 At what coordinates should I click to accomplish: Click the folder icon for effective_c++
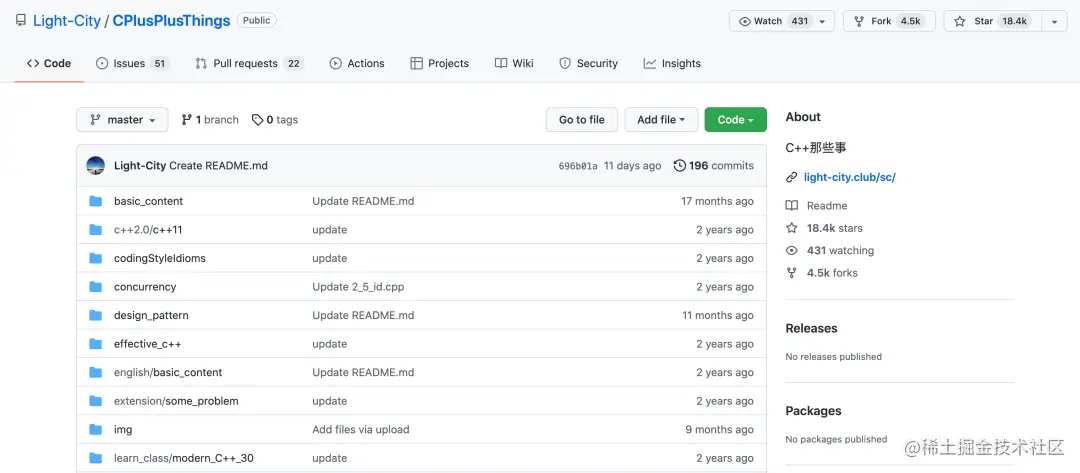coord(96,344)
